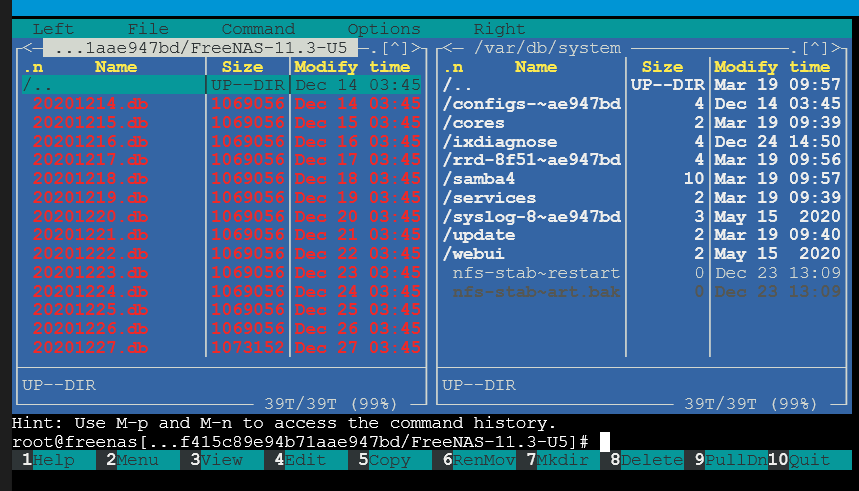Select file 20201221.db

tap(222, 235)
